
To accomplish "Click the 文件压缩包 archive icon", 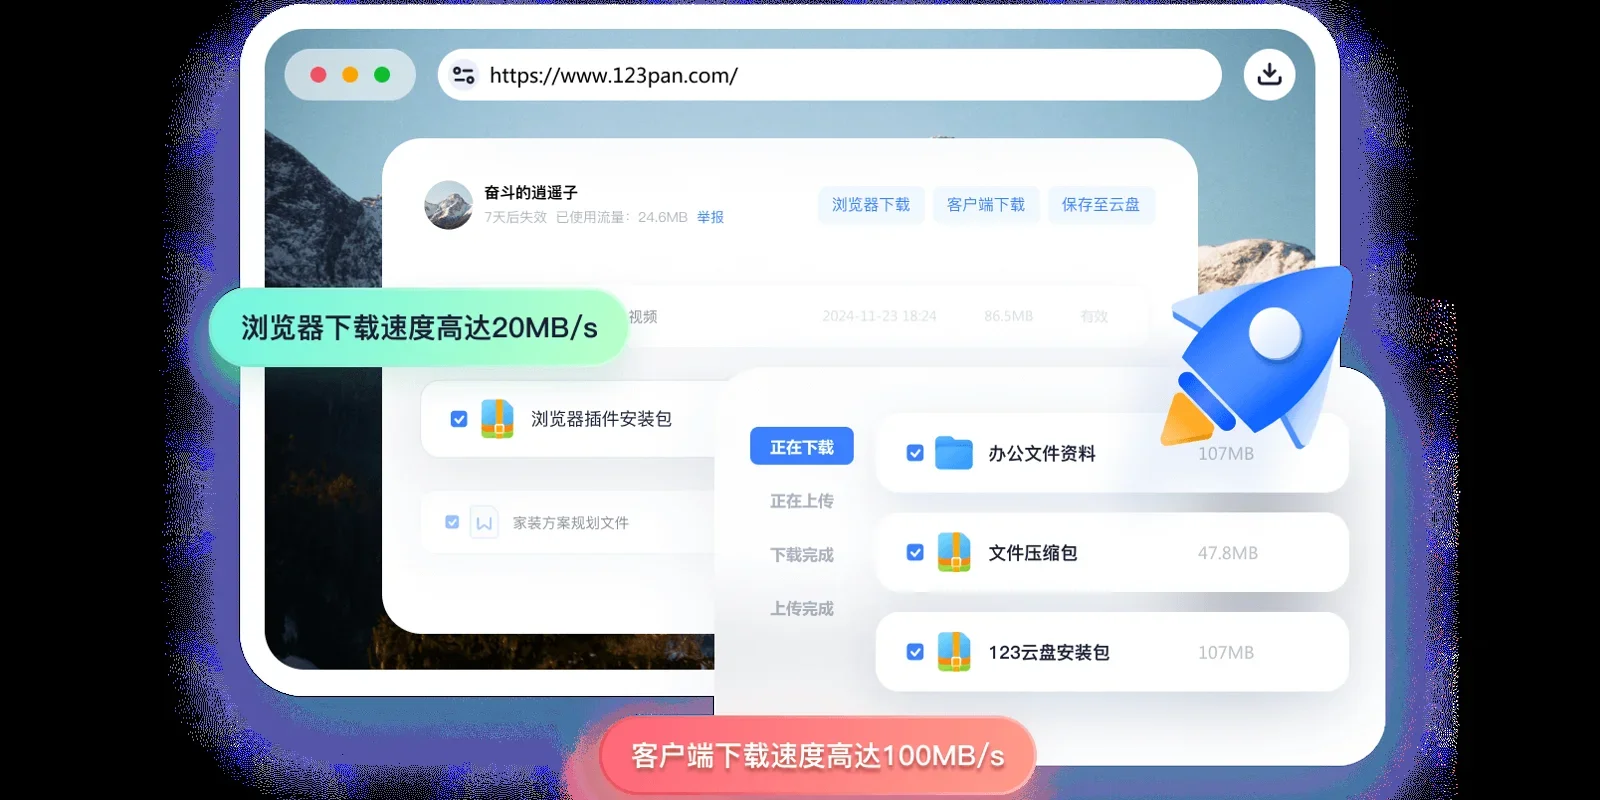I will tap(954, 552).
